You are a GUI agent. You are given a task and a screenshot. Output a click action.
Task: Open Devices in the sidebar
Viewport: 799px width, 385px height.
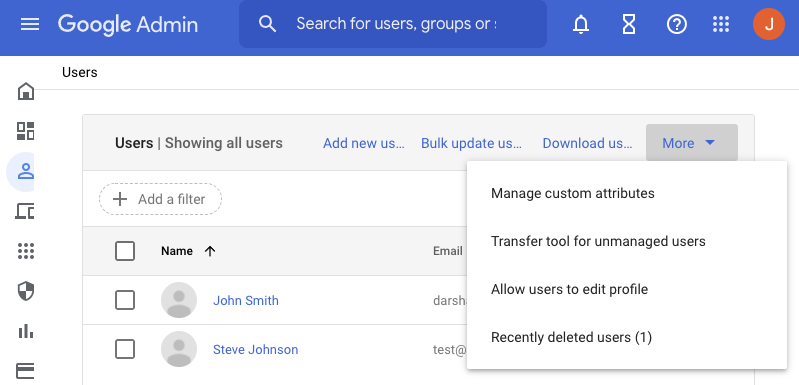(25, 211)
